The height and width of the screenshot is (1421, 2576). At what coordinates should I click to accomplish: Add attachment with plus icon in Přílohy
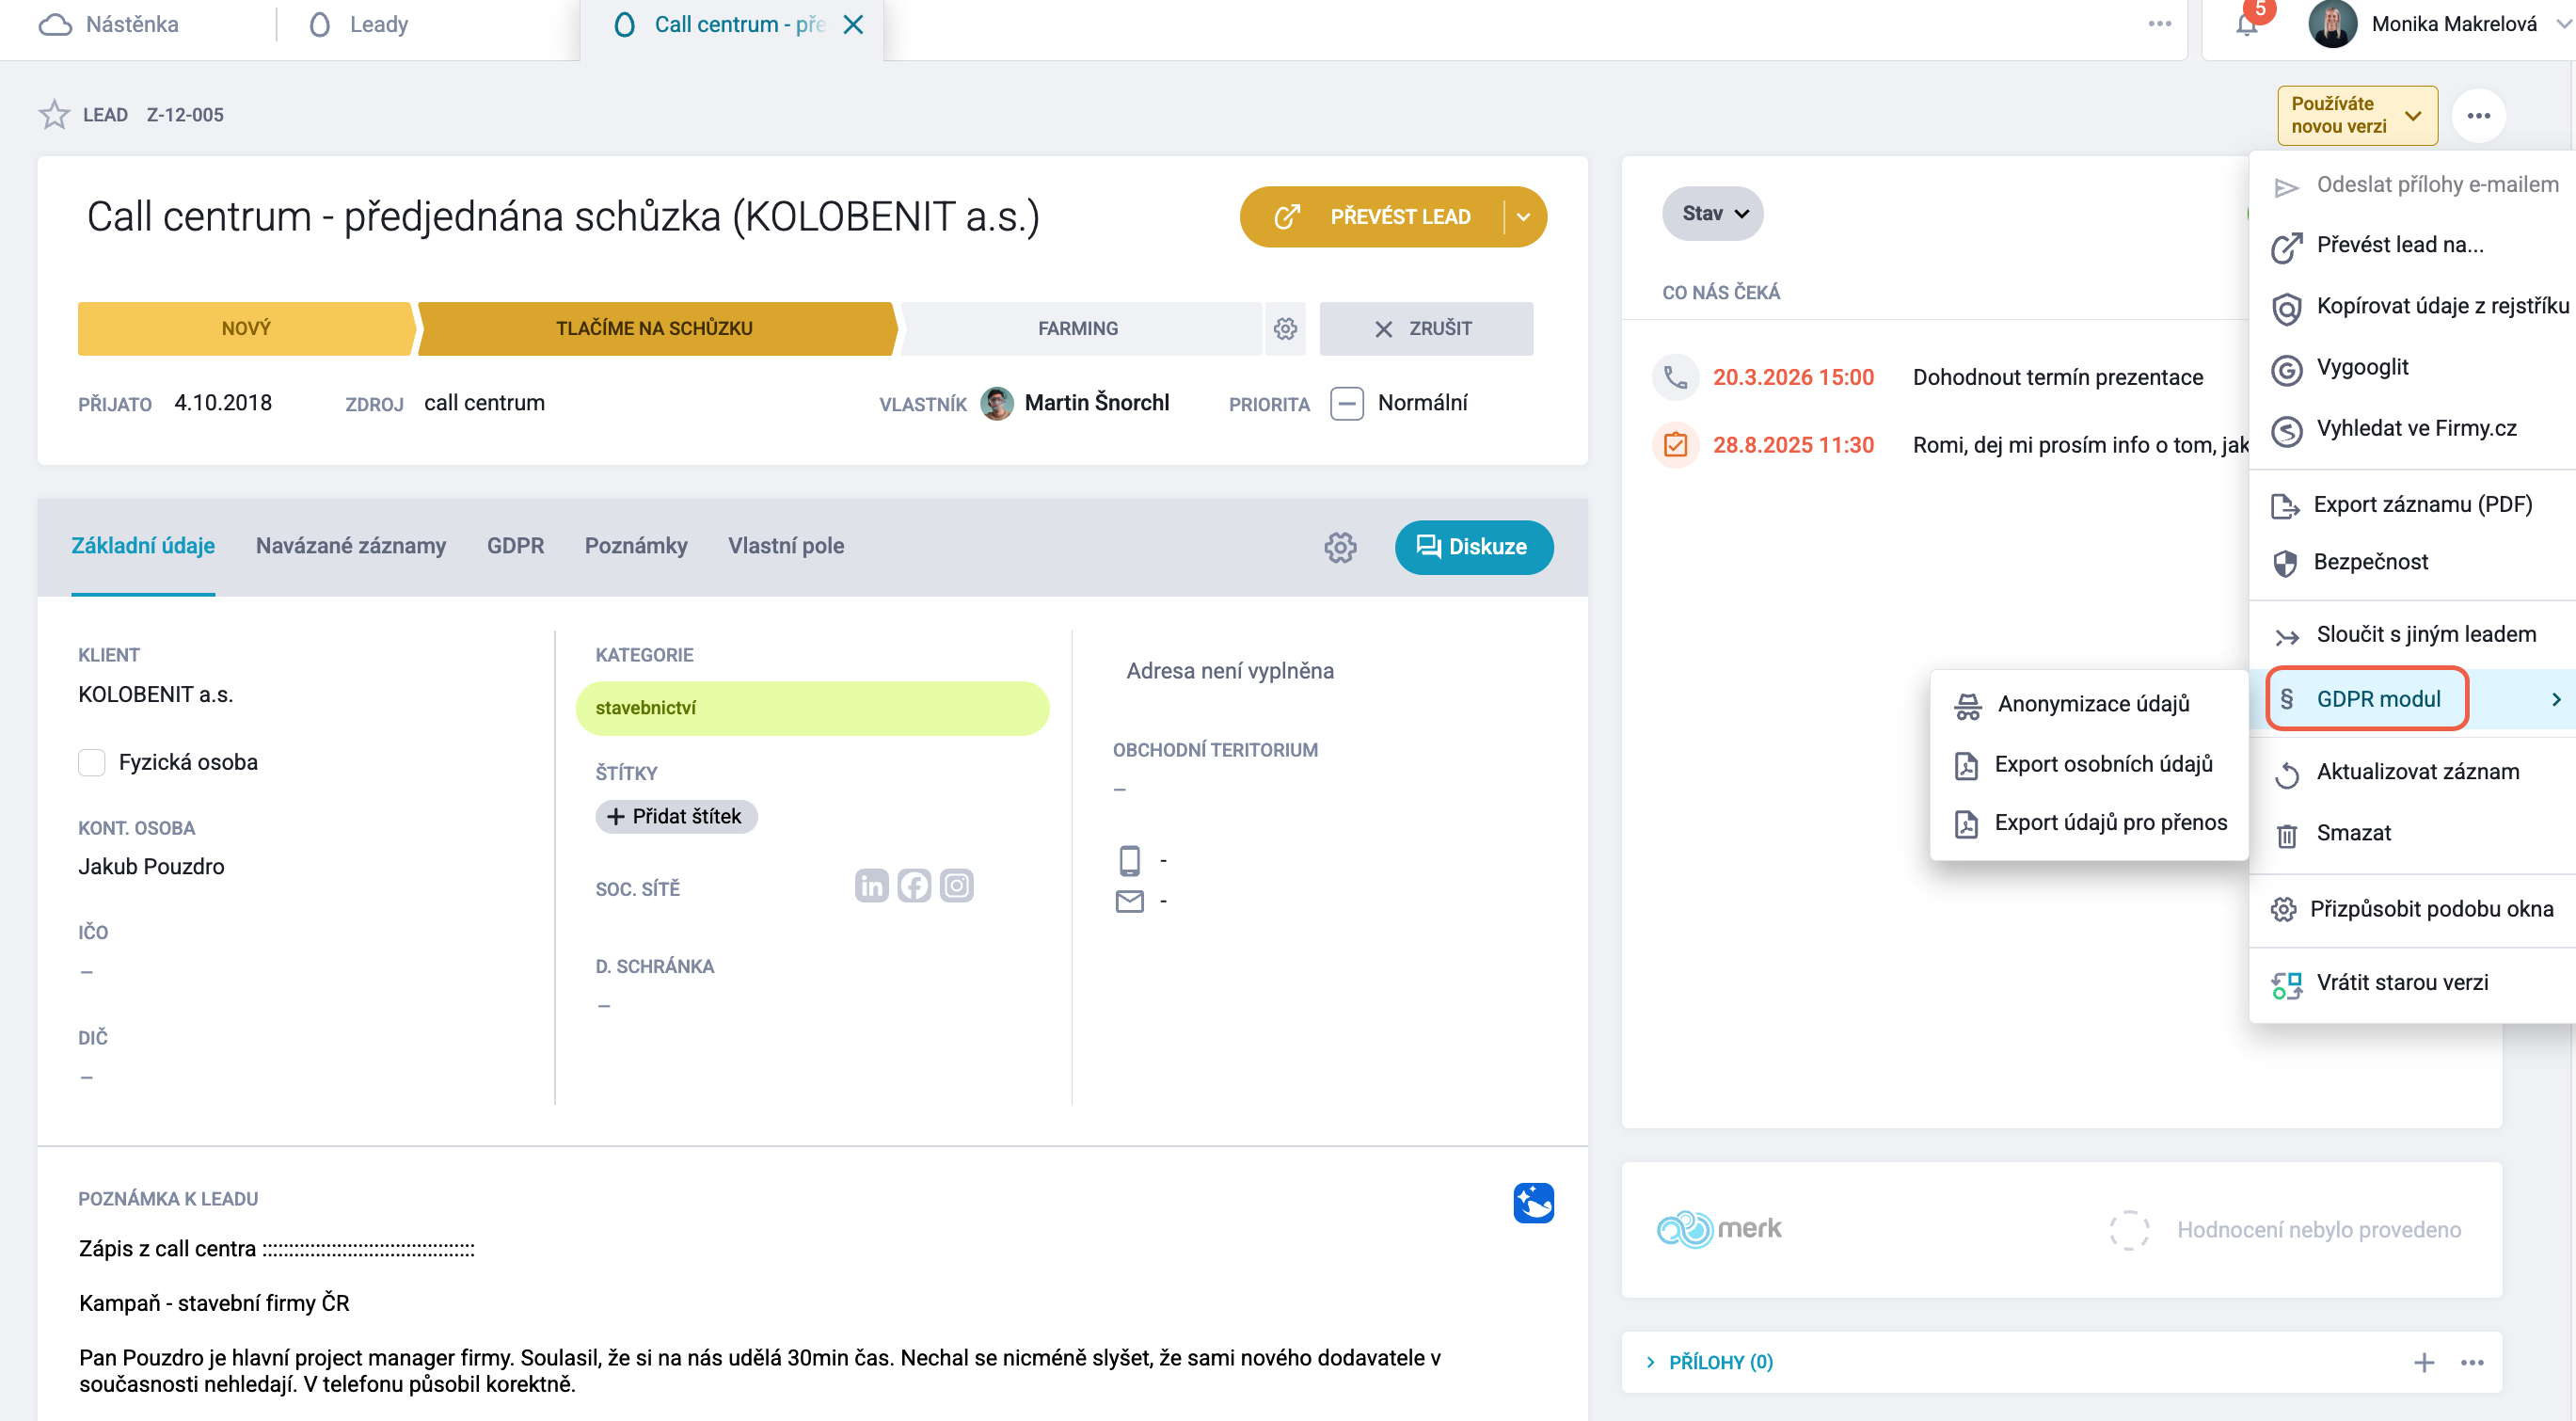tap(2424, 1362)
